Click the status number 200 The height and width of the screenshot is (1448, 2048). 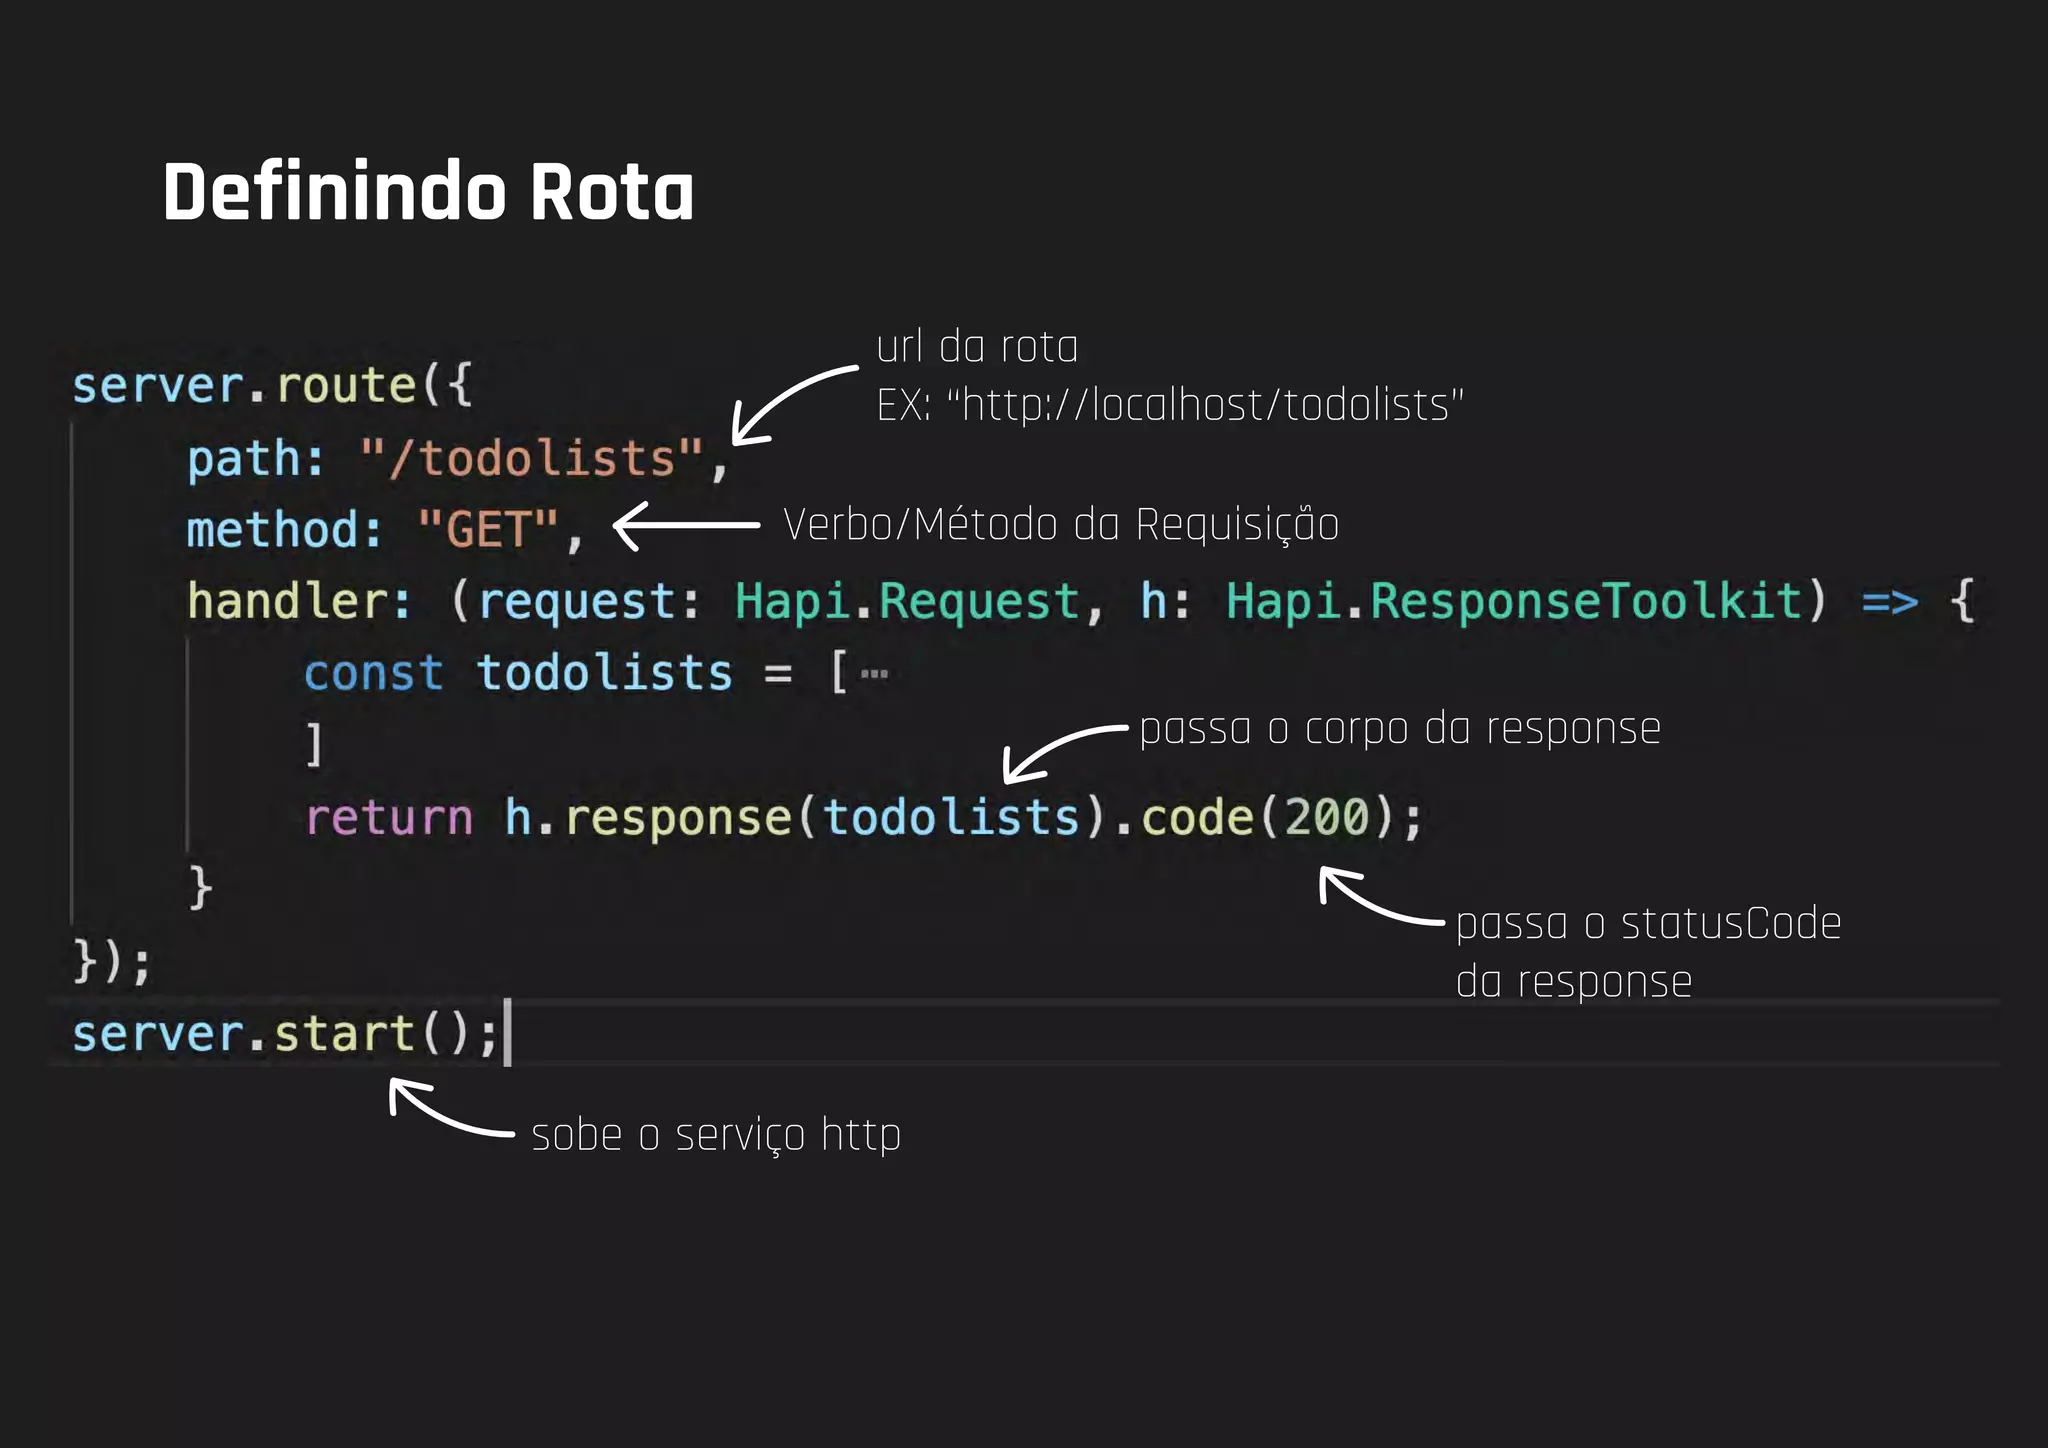pos(1326,817)
